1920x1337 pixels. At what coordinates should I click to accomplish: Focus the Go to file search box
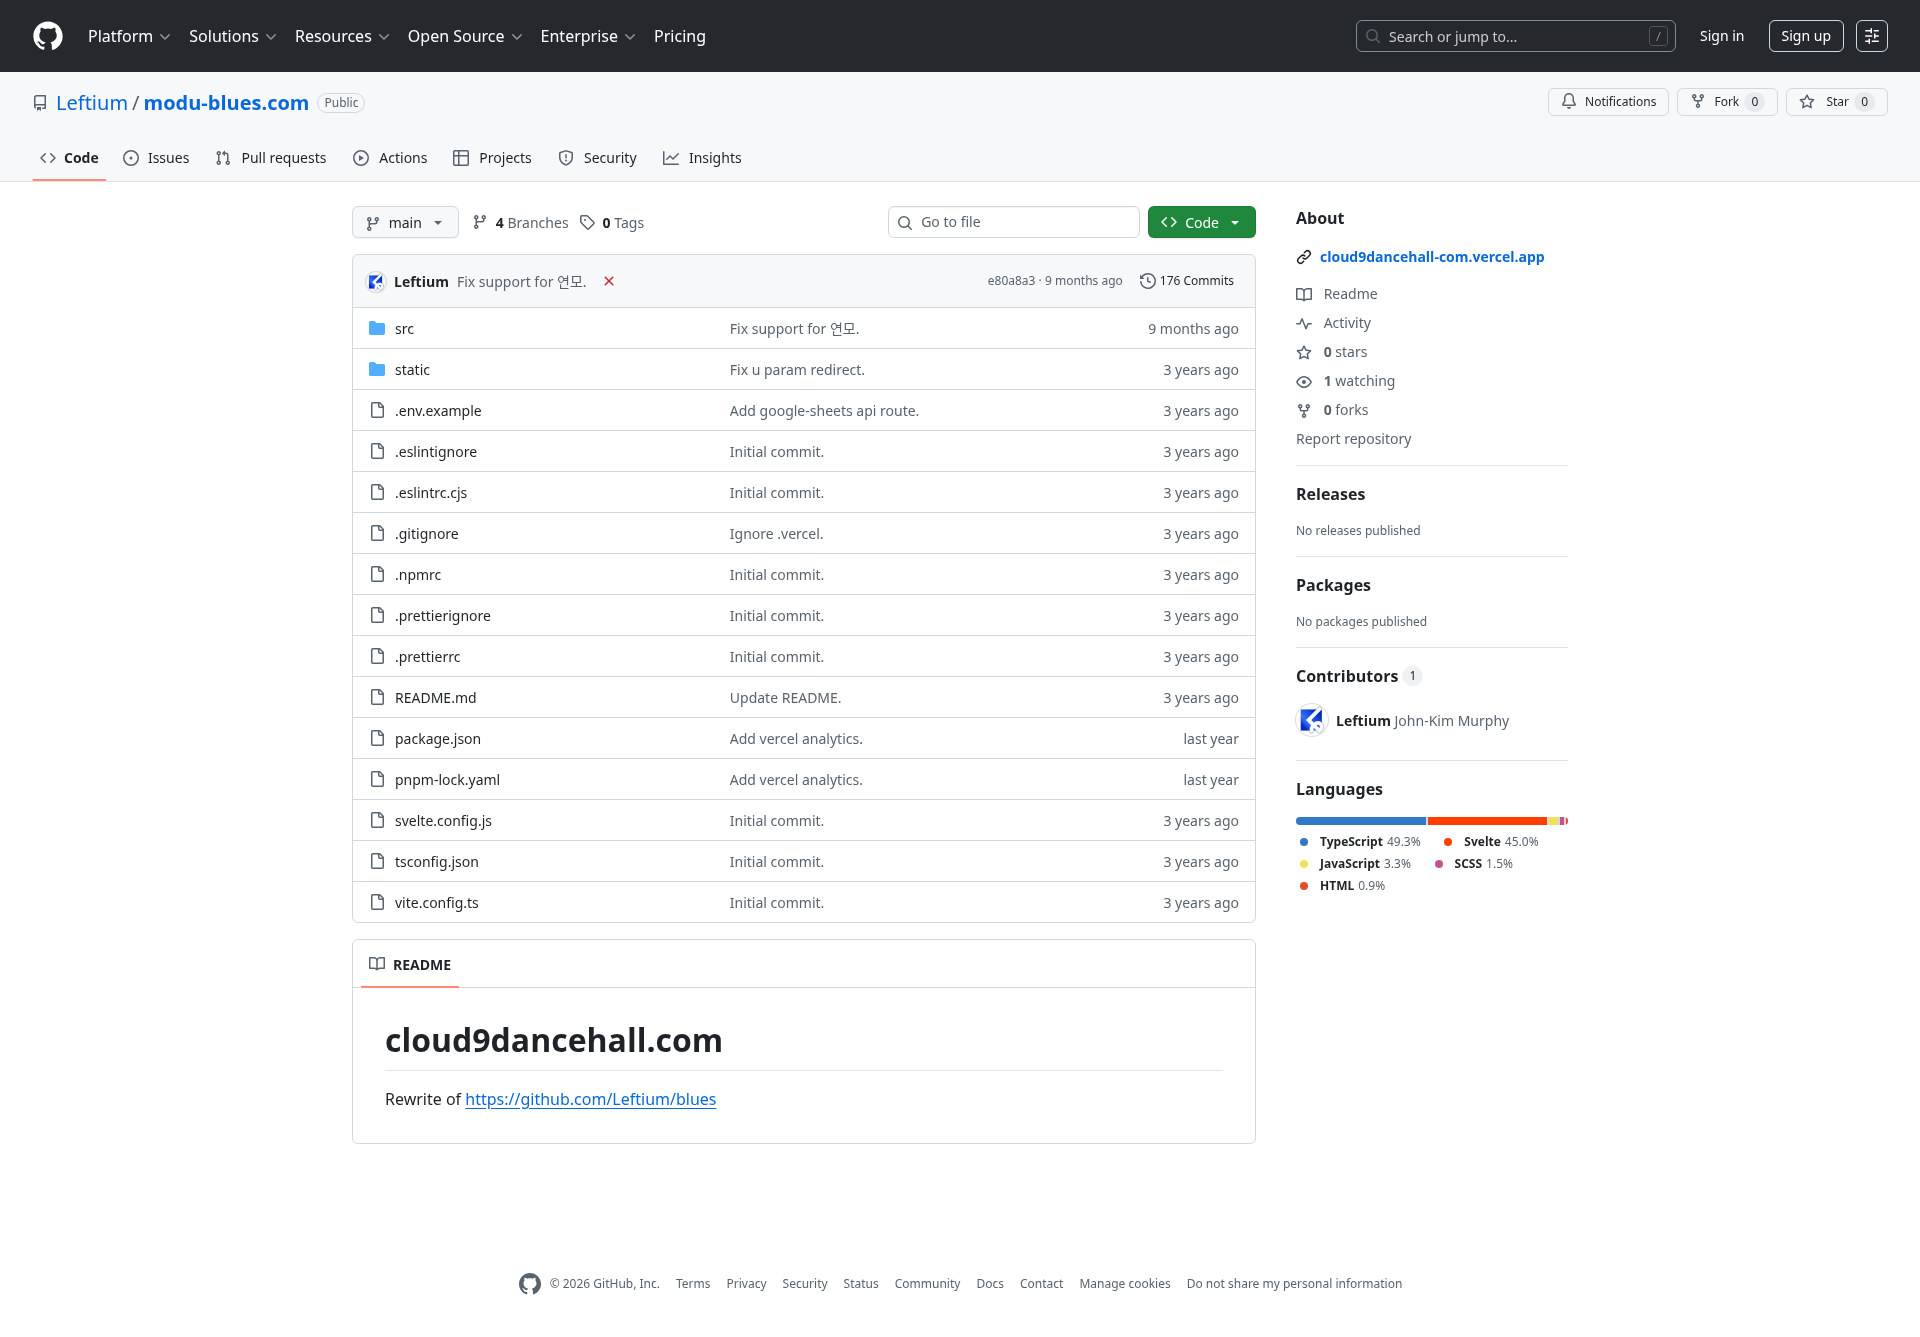coord(1014,222)
